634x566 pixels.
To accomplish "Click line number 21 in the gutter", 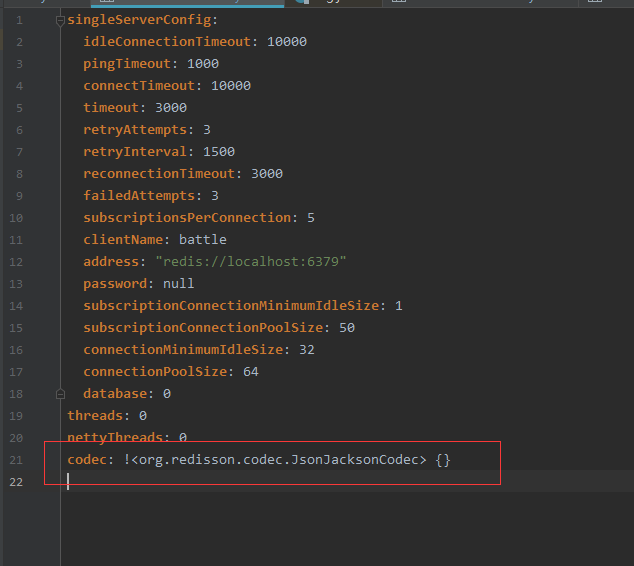I will pyautogui.click(x=16, y=460).
